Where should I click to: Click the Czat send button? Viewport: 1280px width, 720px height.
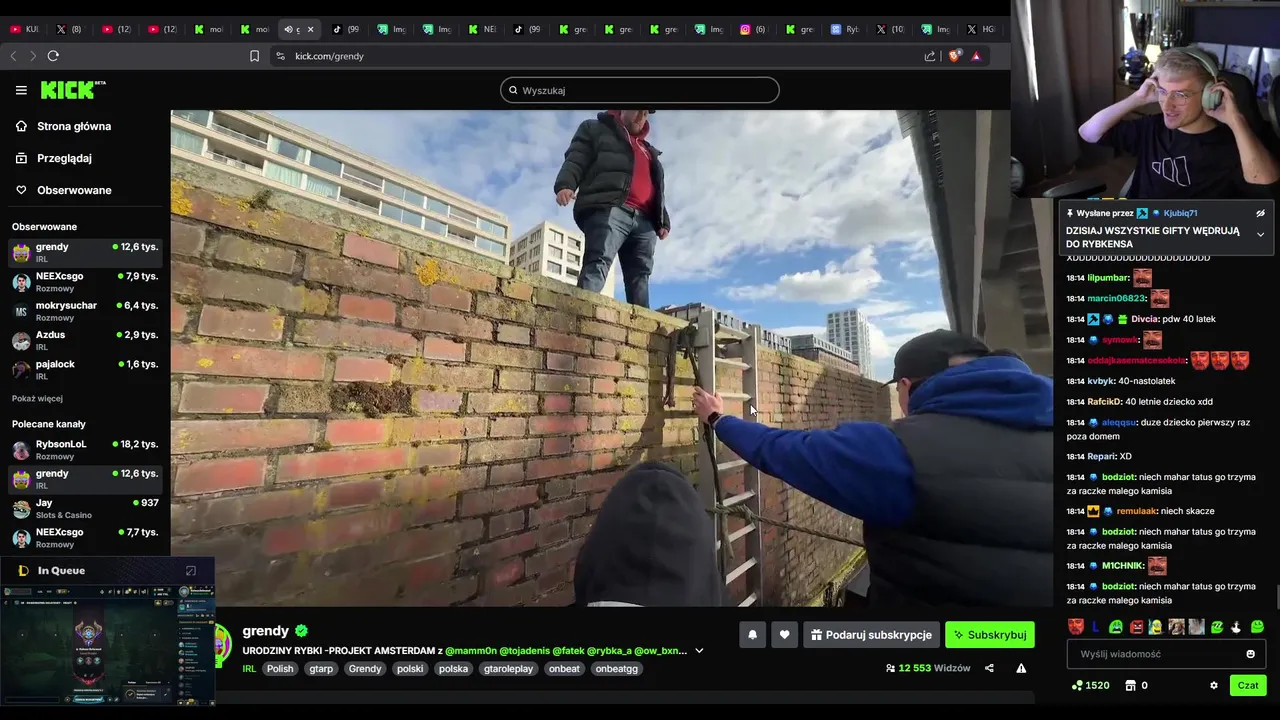tap(1248, 685)
